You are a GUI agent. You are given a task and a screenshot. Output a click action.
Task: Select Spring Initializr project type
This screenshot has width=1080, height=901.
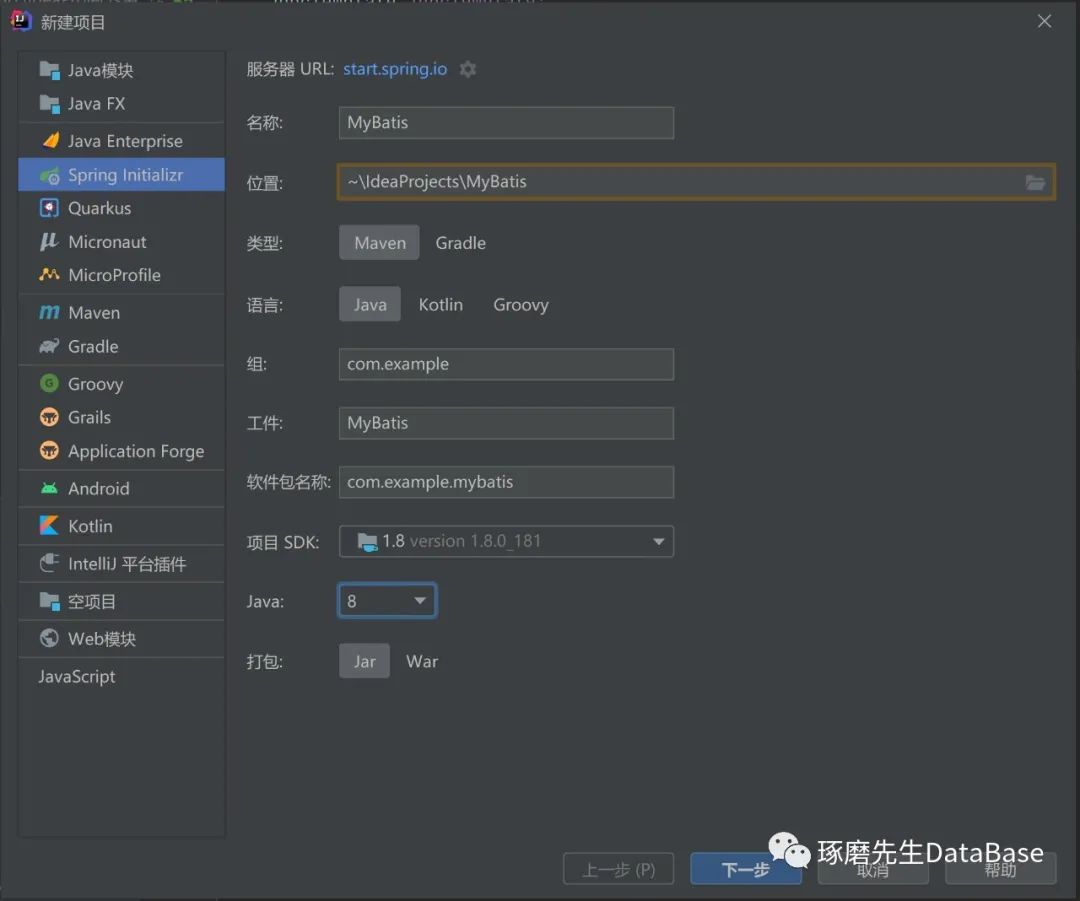(122, 175)
